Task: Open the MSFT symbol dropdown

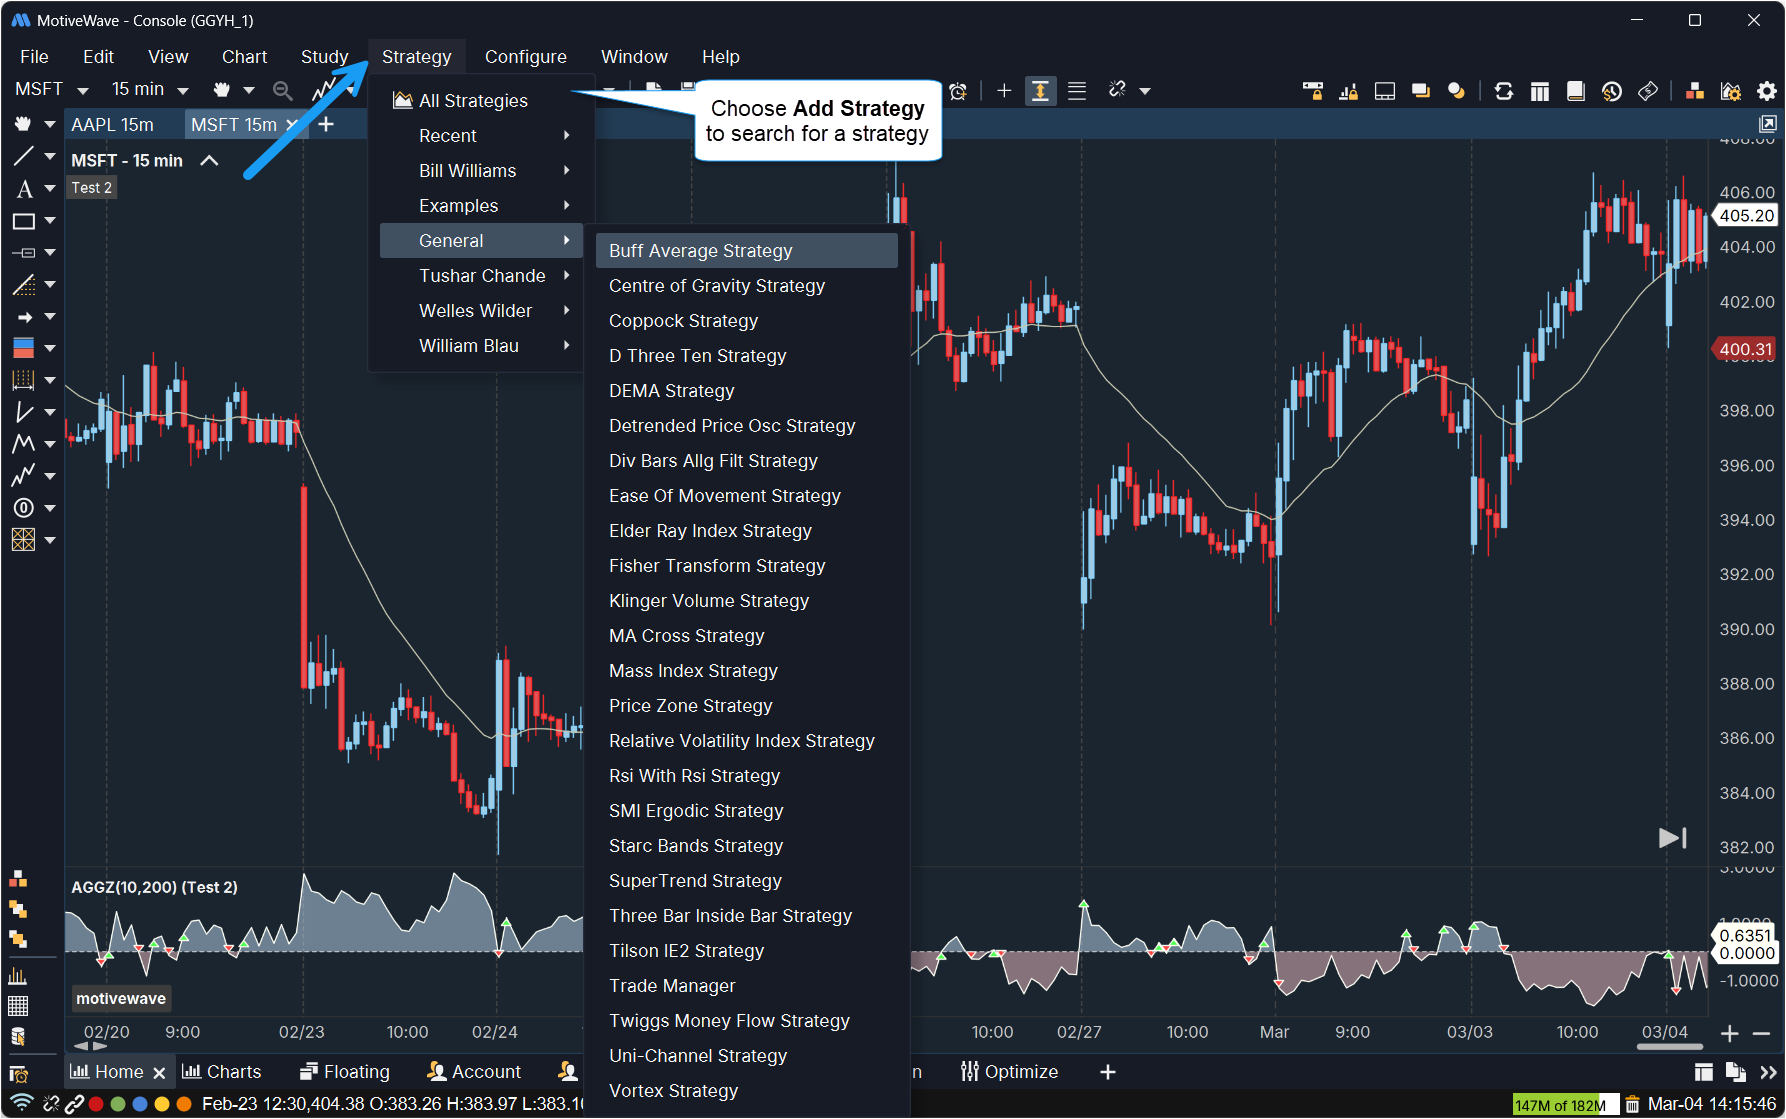Action: 51,89
